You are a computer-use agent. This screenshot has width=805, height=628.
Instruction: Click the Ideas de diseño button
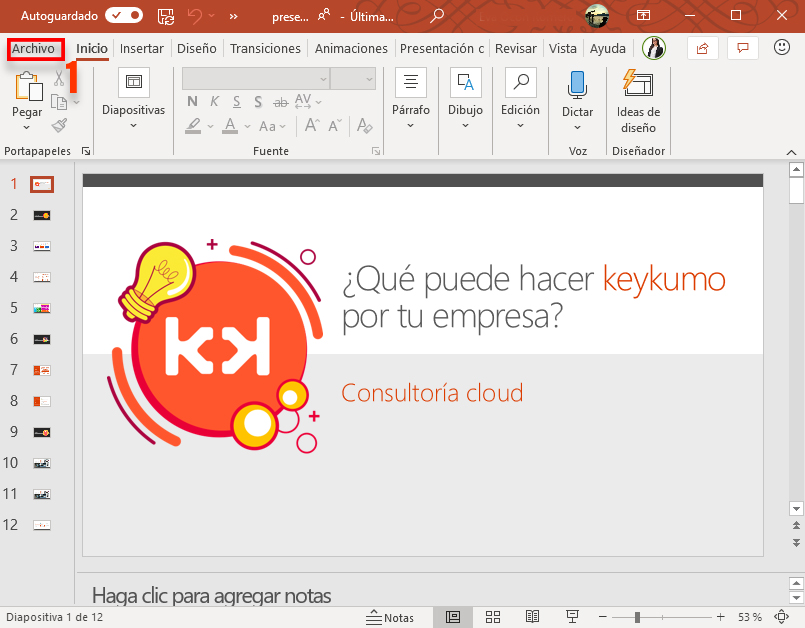pyautogui.click(x=638, y=100)
